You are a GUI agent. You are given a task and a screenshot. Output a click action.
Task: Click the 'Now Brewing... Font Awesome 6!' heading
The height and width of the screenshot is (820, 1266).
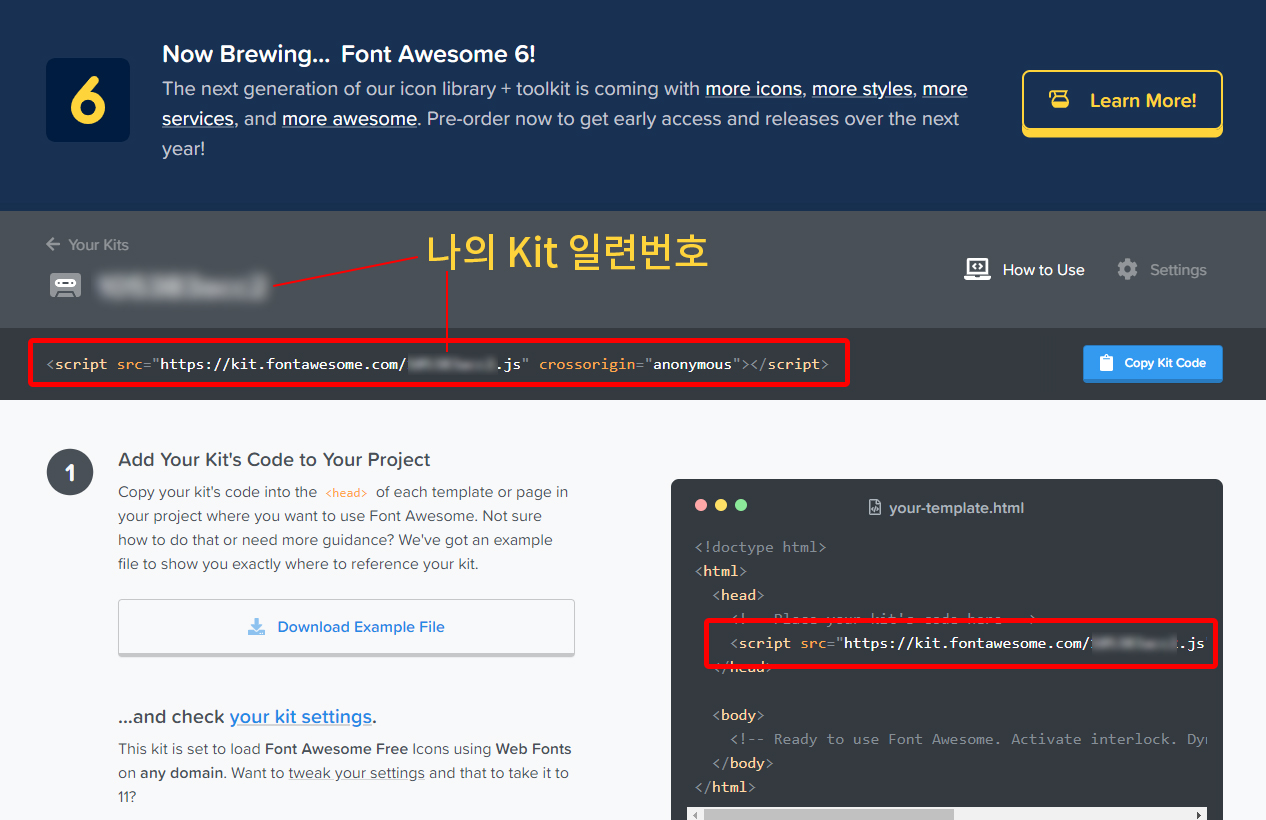coord(349,54)
